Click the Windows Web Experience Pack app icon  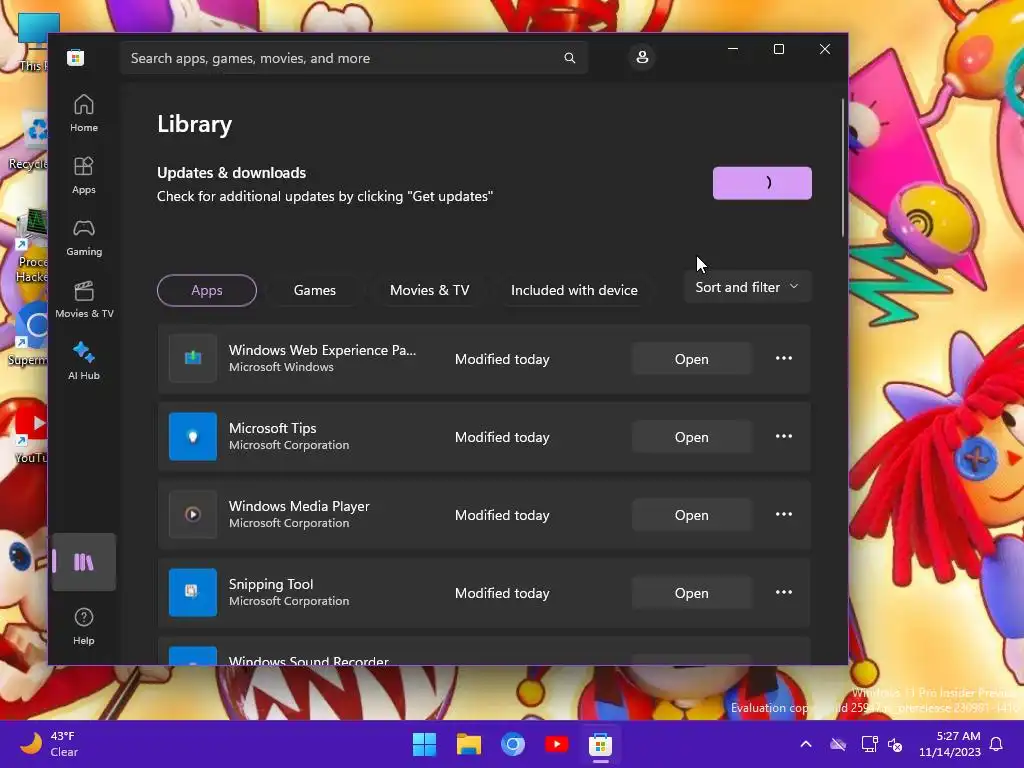193,359
